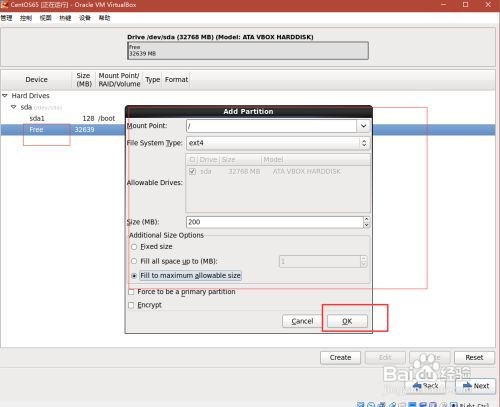Click the Type column header
500x407 pixels.
153,80
